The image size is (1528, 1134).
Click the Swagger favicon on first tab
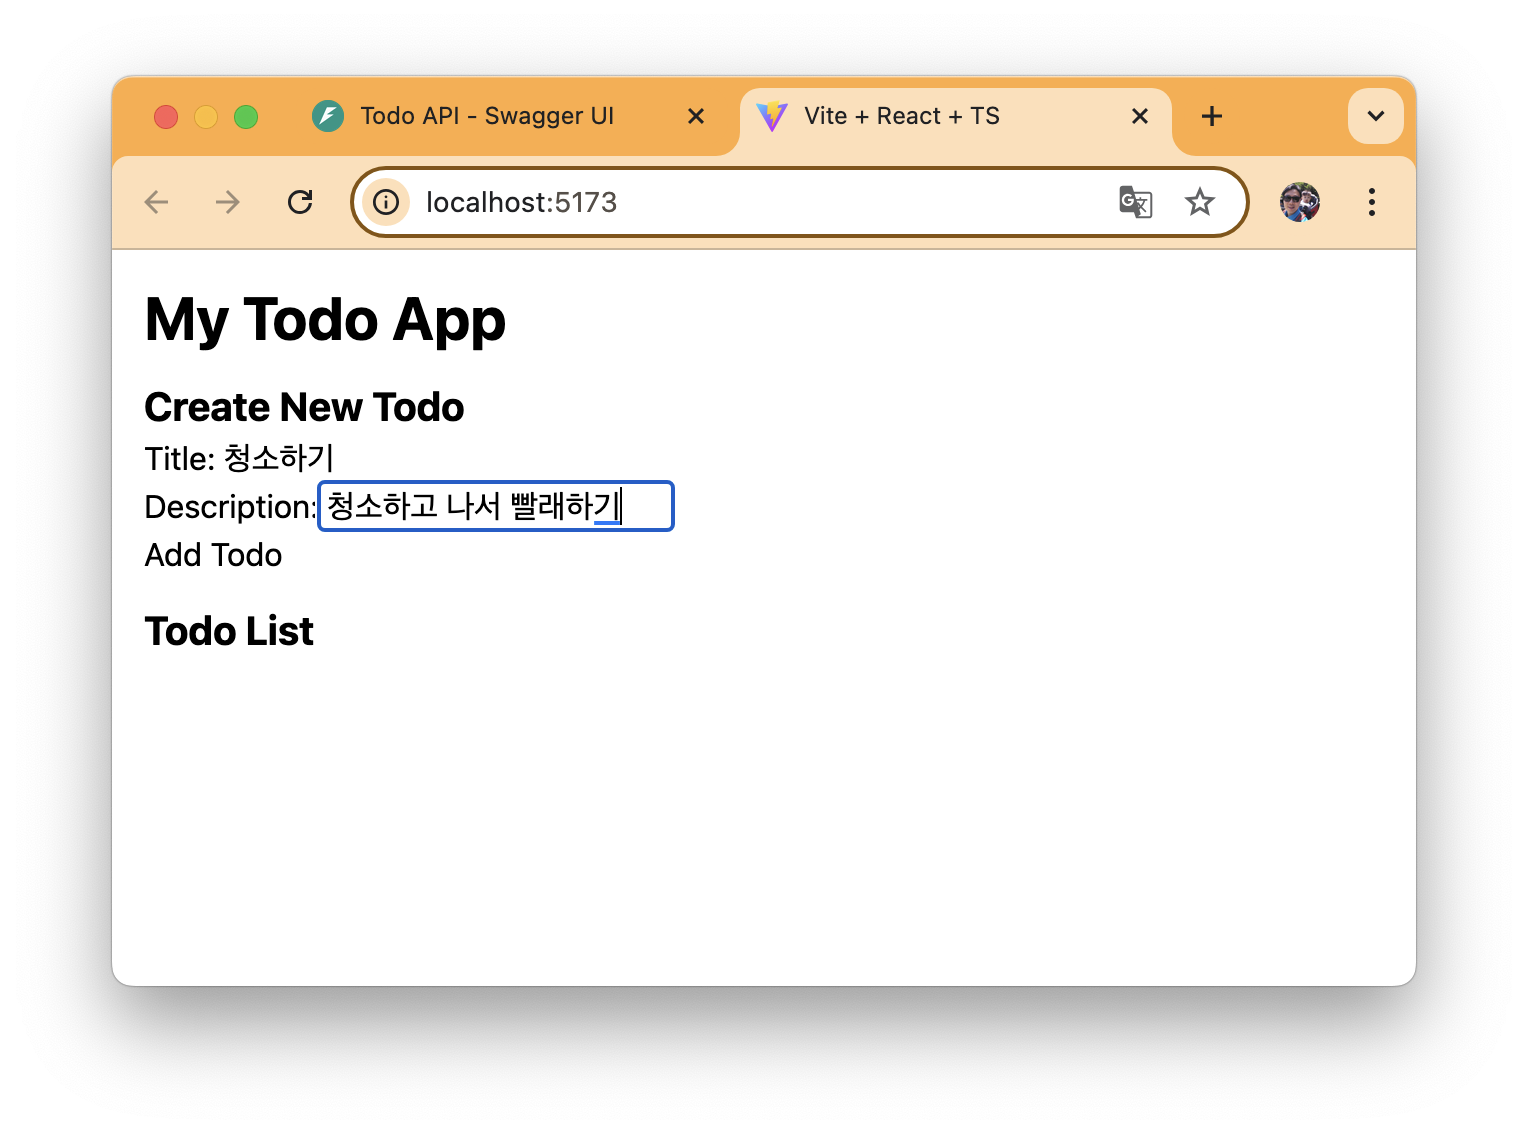point(328,116)
